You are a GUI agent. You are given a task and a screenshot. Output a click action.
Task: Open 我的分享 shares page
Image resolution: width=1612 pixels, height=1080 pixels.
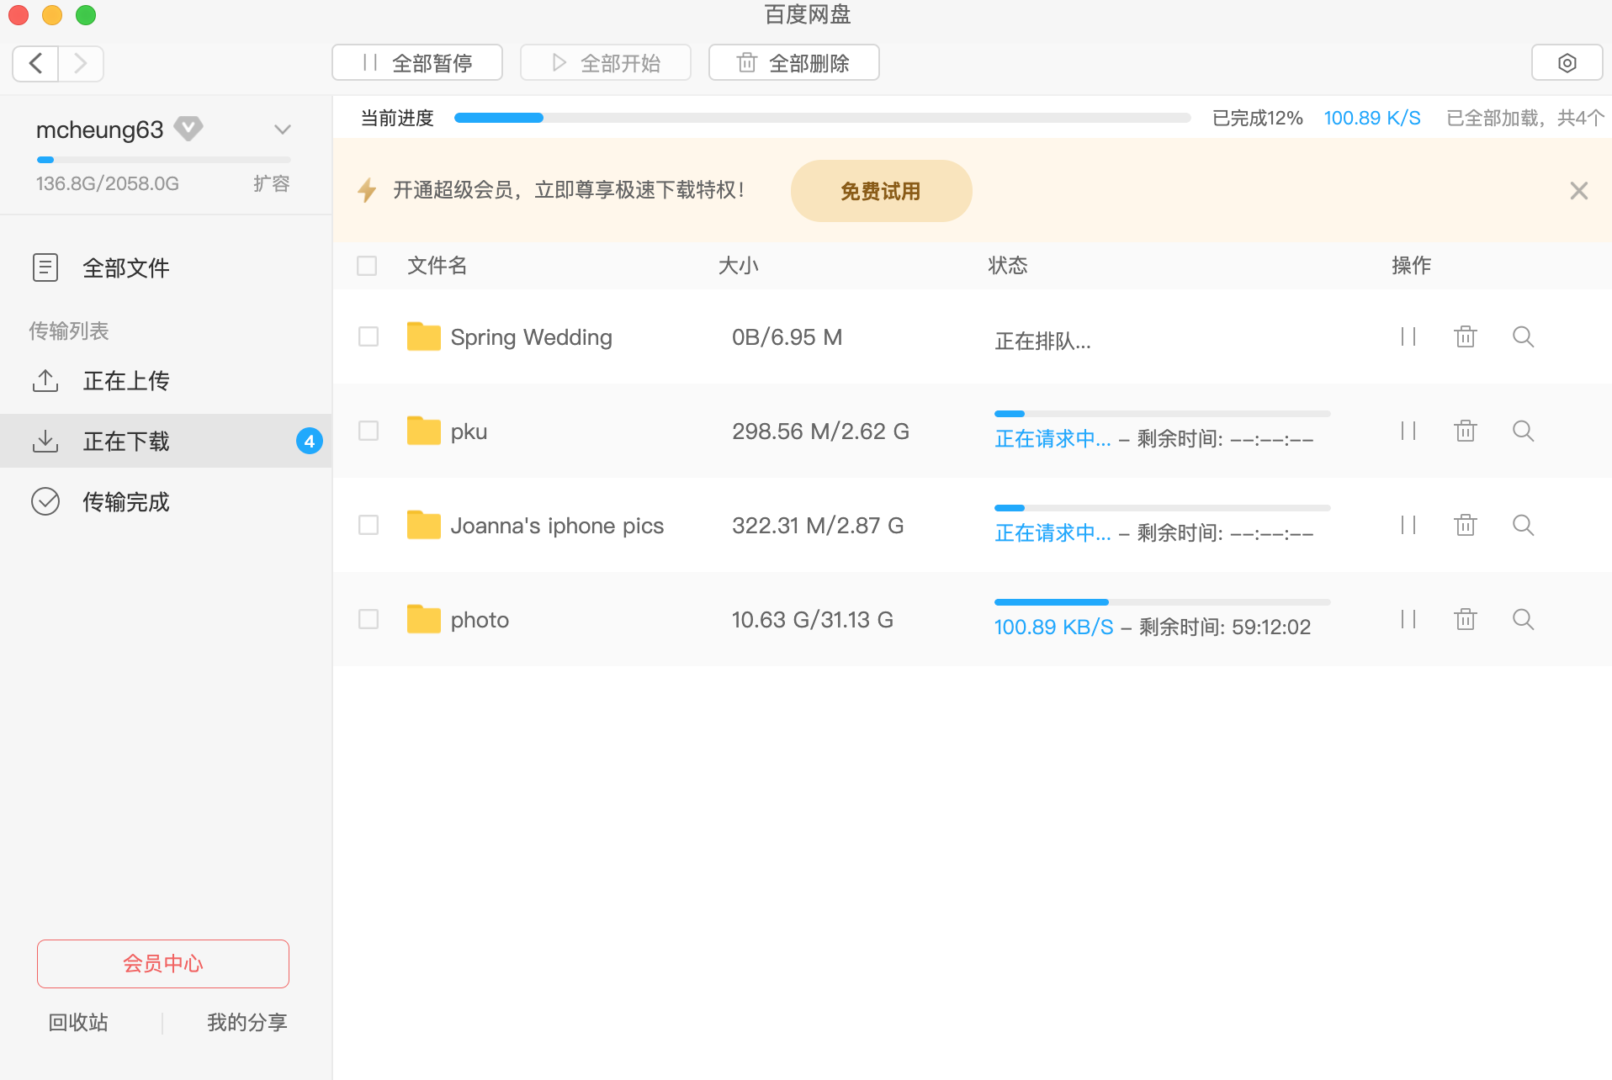pos(247,1021)
